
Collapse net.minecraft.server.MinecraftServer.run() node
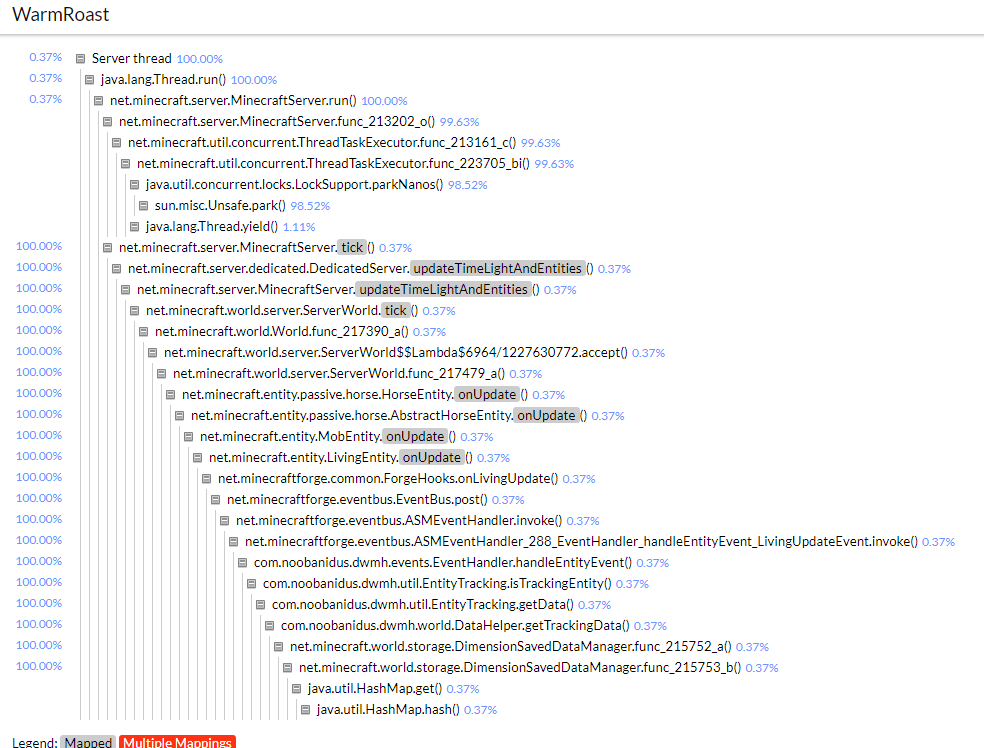click(99, 100)
